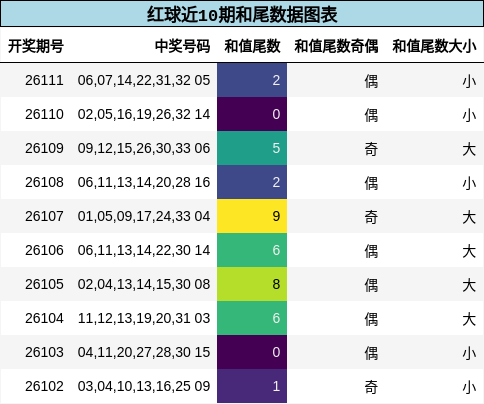484x404 pixels.
Task: Select issue number 26102
Action: pos(44,386)
